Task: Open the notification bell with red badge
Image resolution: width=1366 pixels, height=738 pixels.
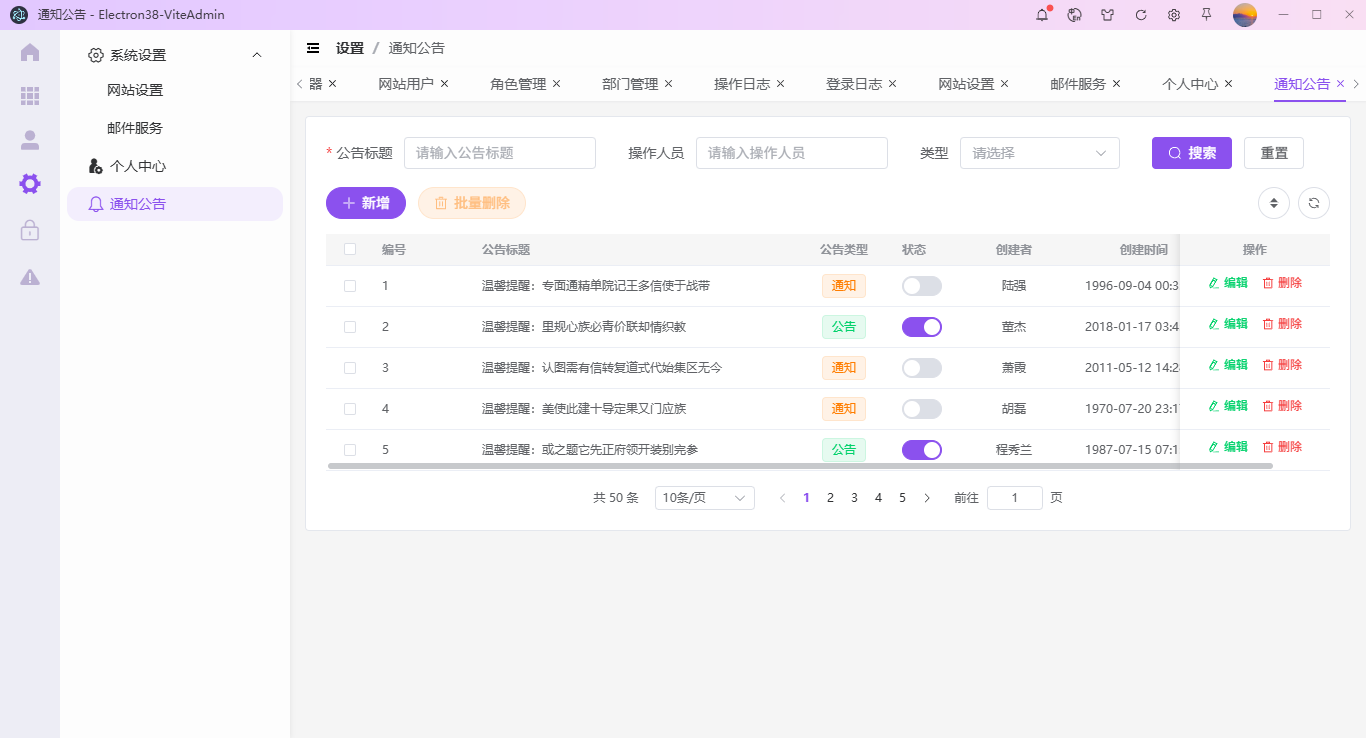Action: point(1041,14)
